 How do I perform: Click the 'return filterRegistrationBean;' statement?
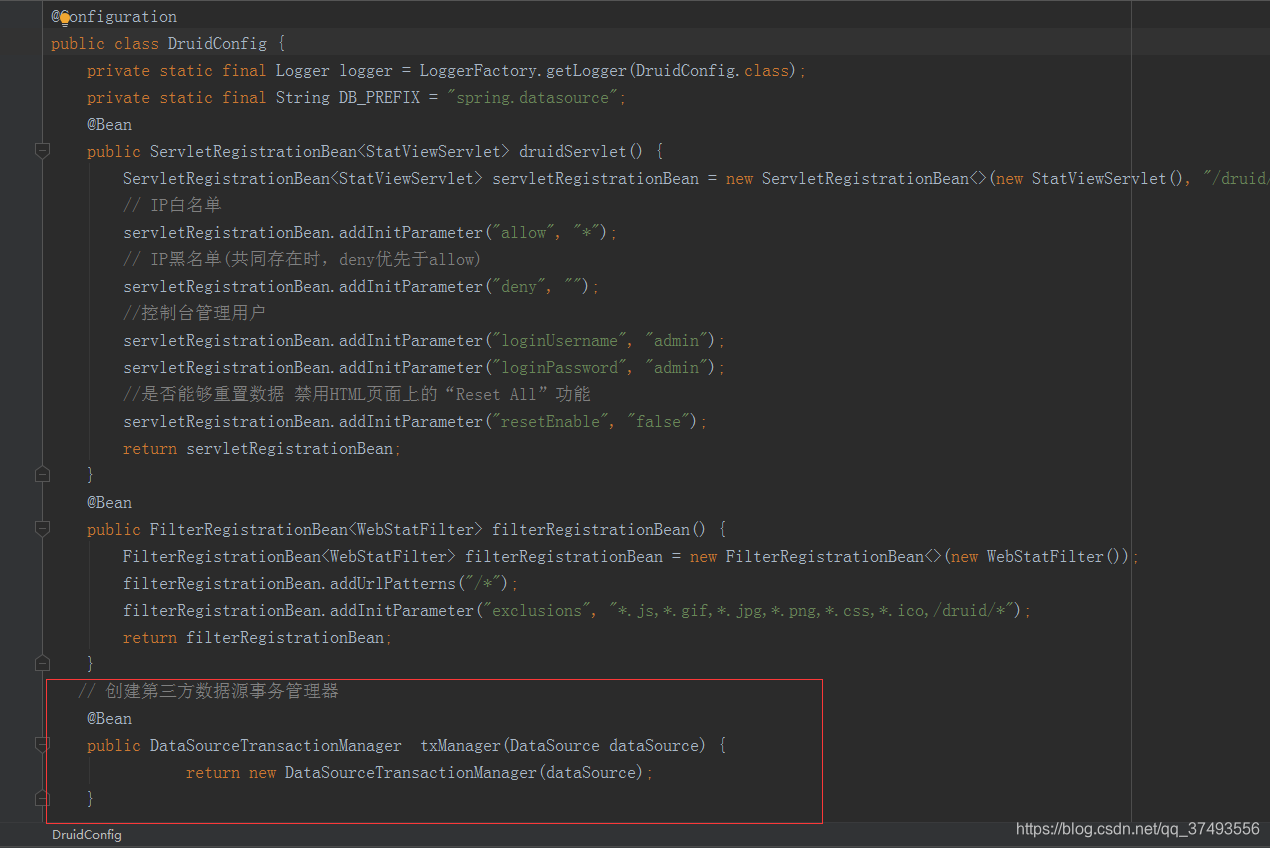pos(258,638)
